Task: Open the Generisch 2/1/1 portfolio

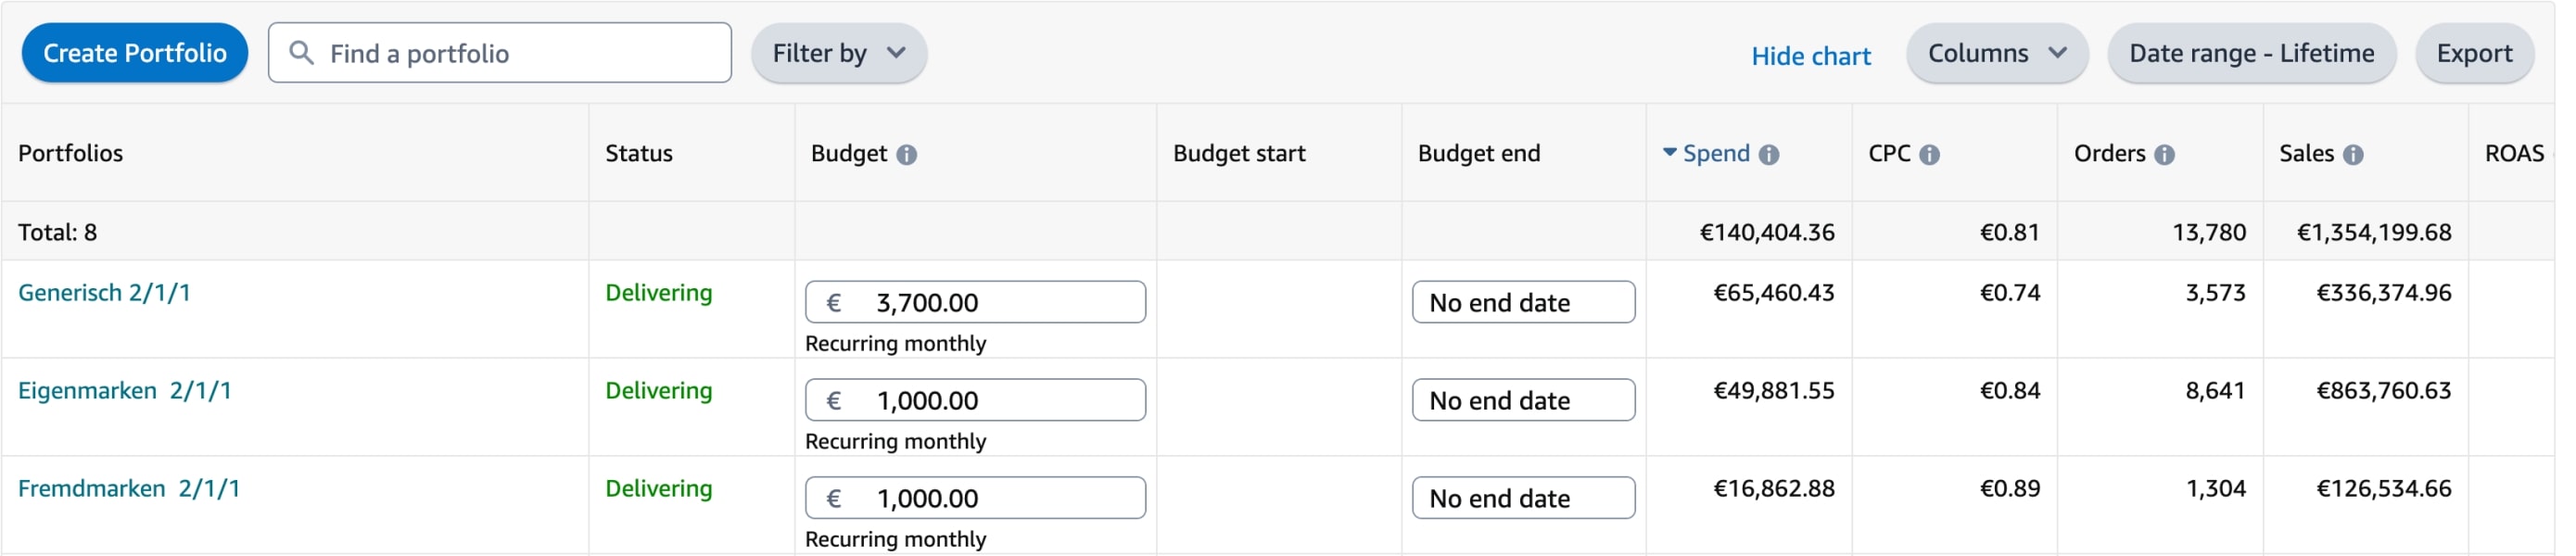Action: 104,293
